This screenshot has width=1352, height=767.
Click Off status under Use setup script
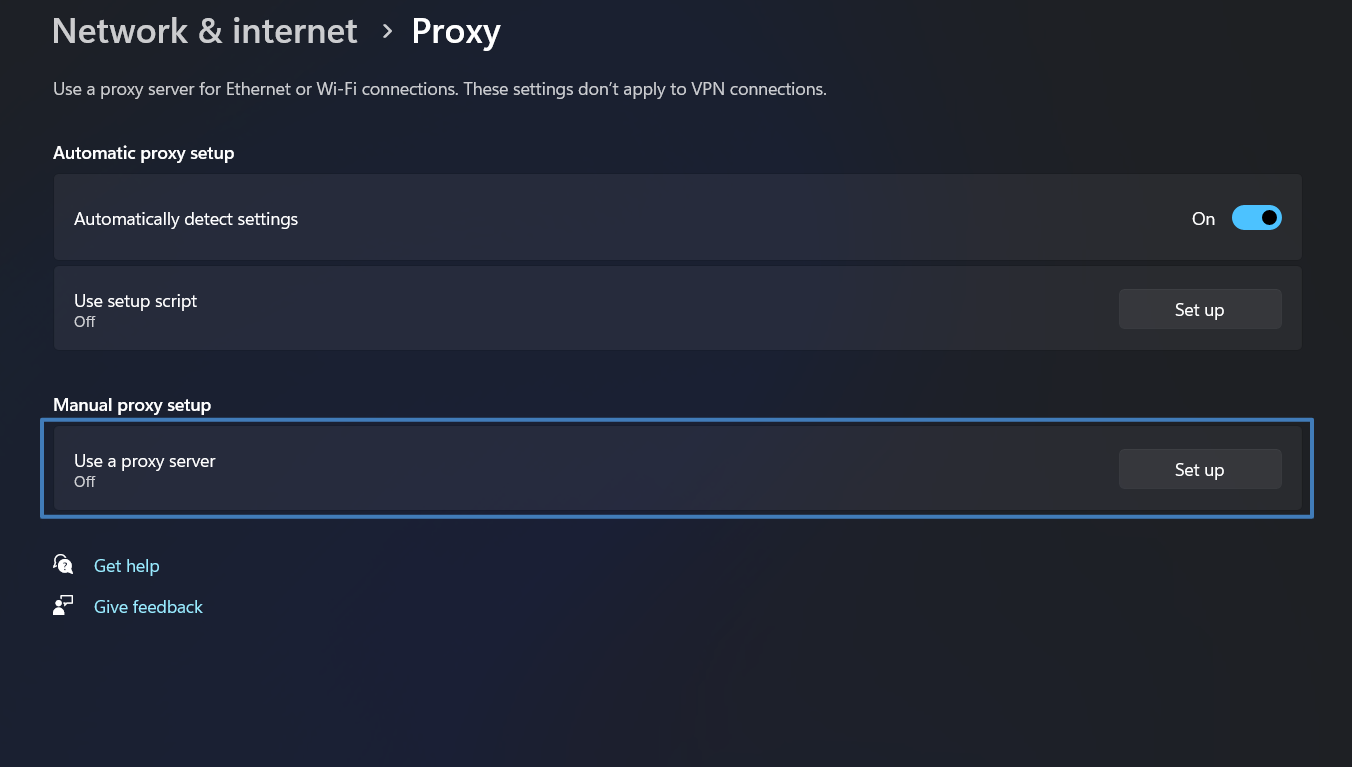tap(85, 322)
